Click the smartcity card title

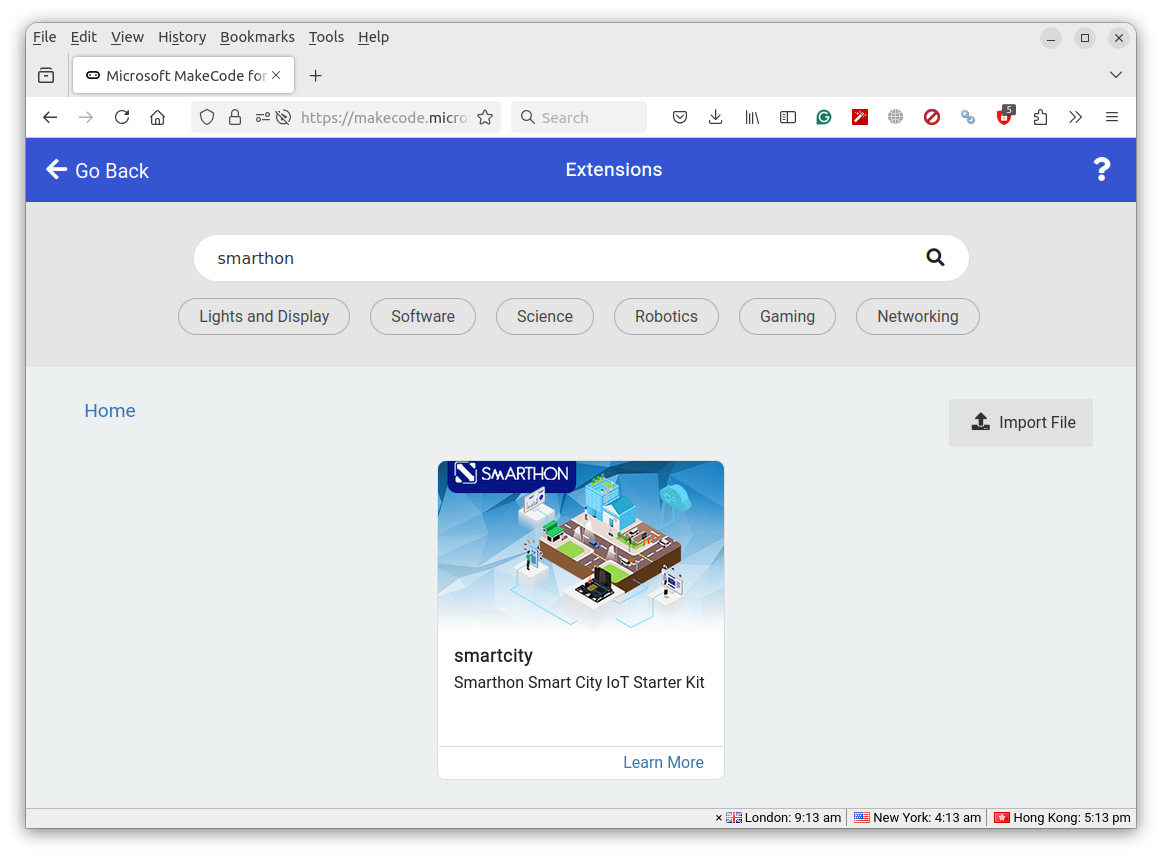[x=494, y=656]
